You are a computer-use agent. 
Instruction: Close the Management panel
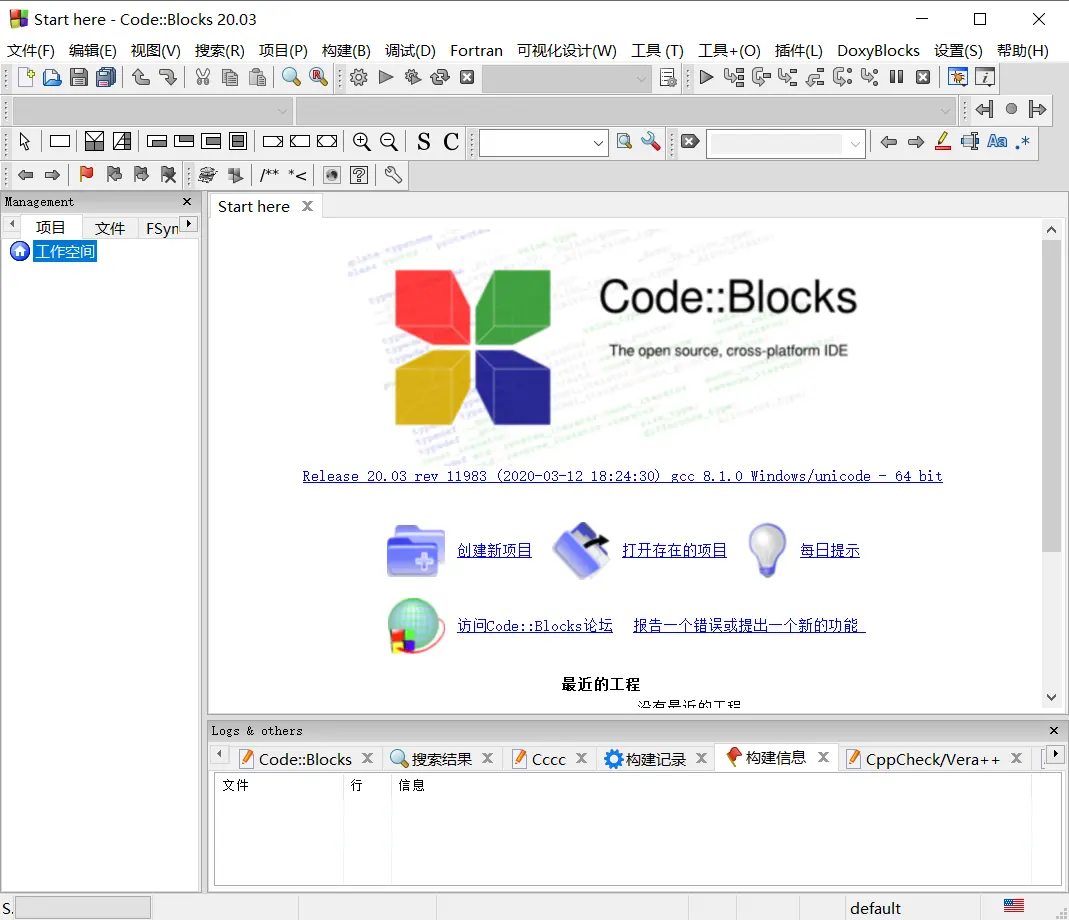click(187, 202)
